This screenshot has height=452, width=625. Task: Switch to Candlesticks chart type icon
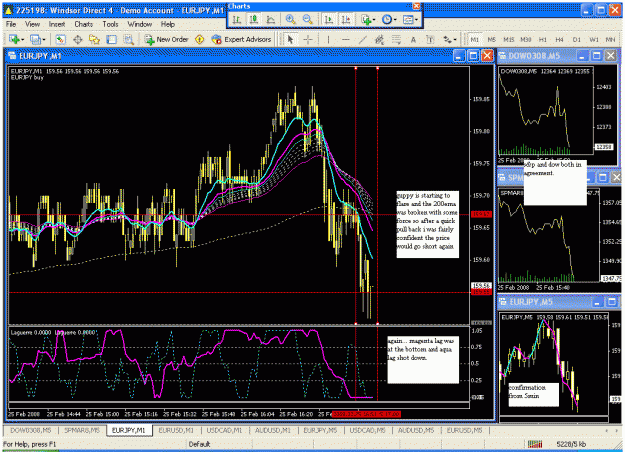(x=254, y=19)
